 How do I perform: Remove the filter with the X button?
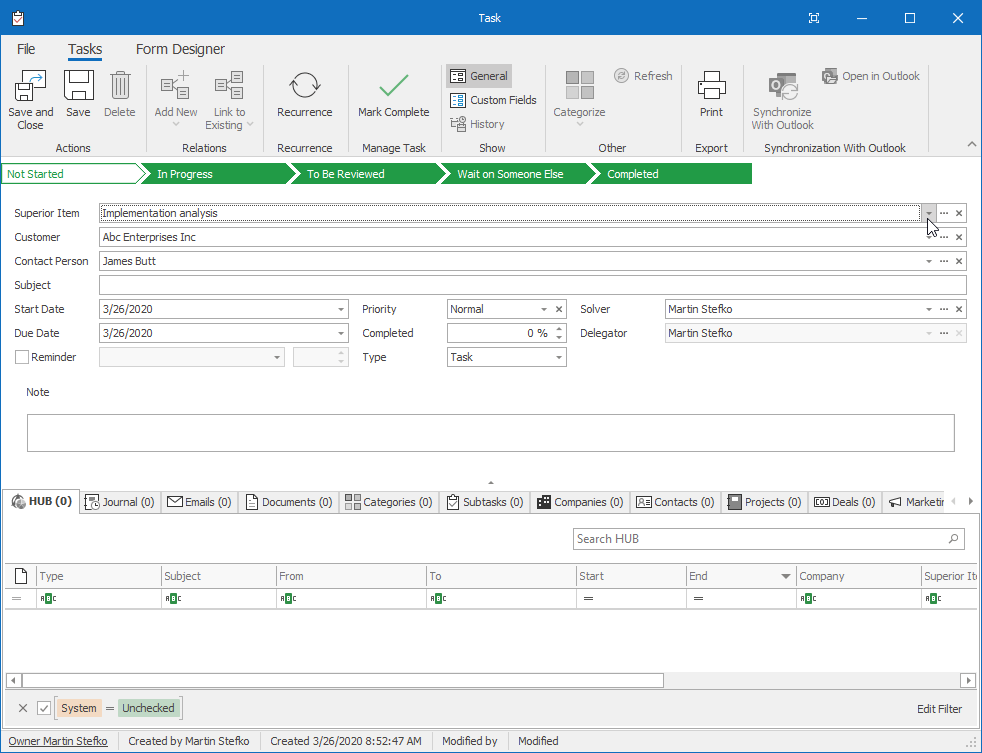pos(23,708)
